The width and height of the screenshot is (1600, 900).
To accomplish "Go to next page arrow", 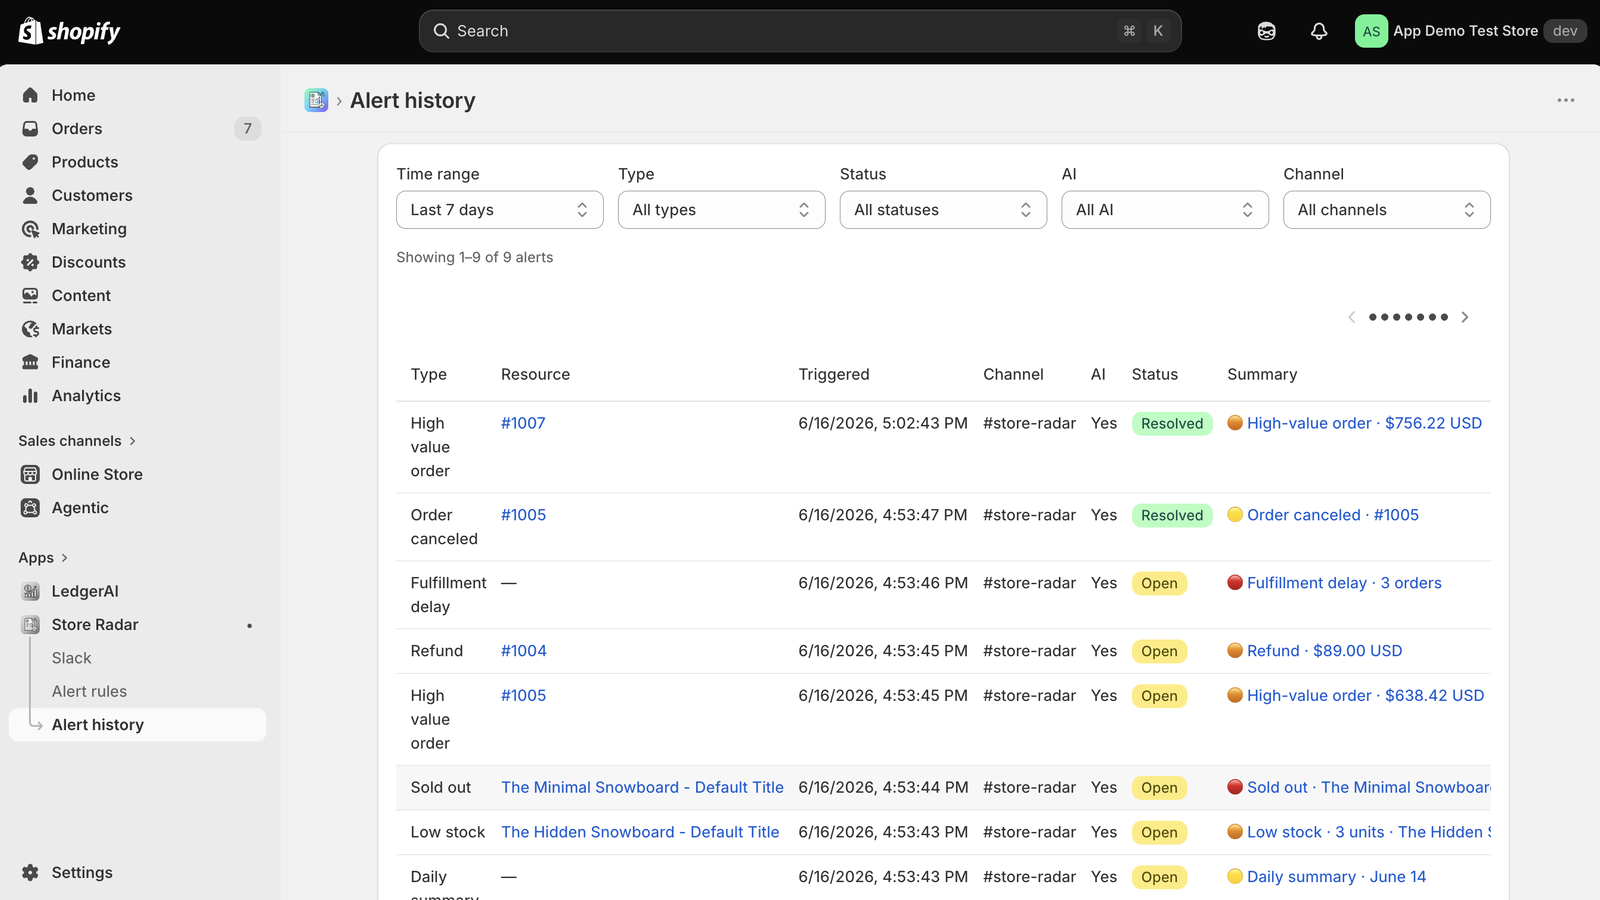I will tap(1465, 317).
